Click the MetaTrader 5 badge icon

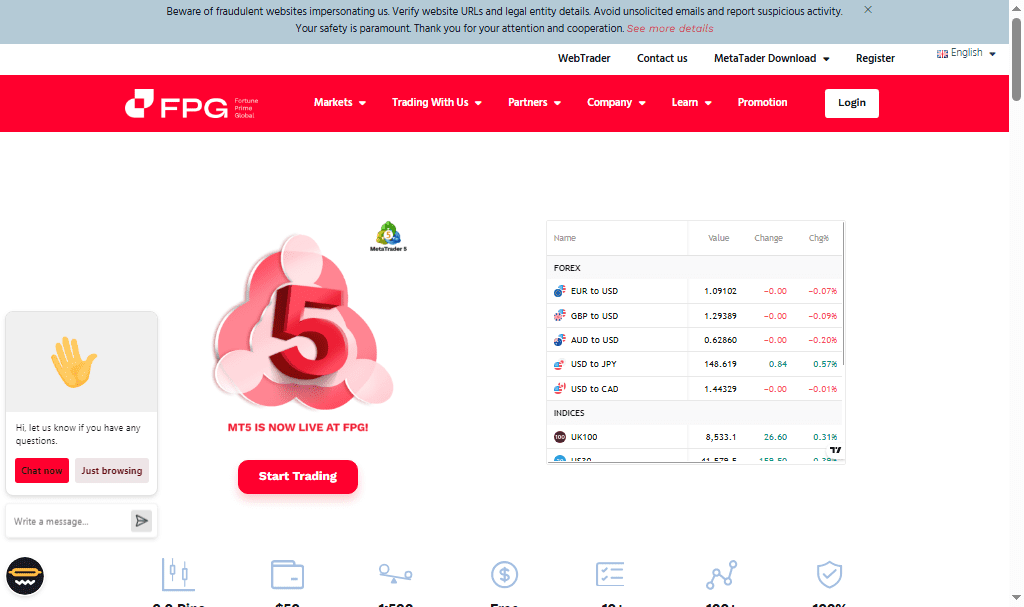pos(389,237)
